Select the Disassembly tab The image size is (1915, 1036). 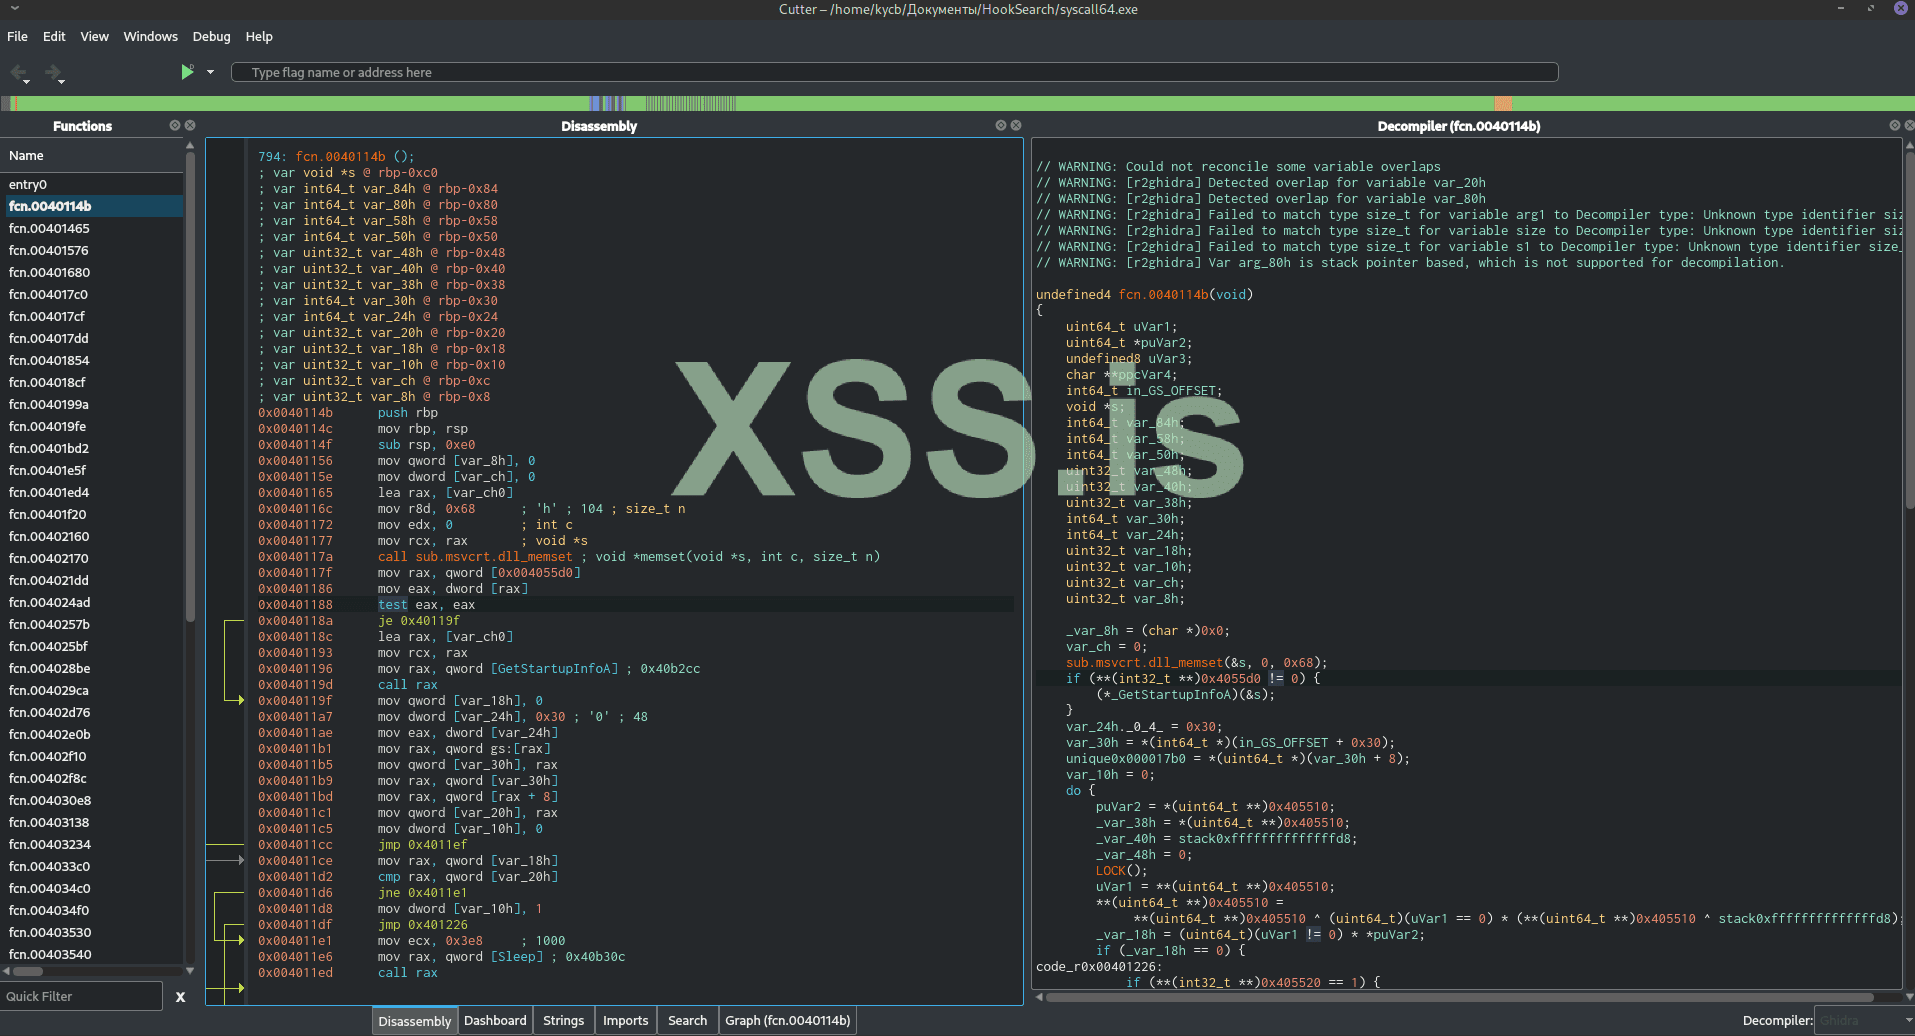pos(415,1021)
